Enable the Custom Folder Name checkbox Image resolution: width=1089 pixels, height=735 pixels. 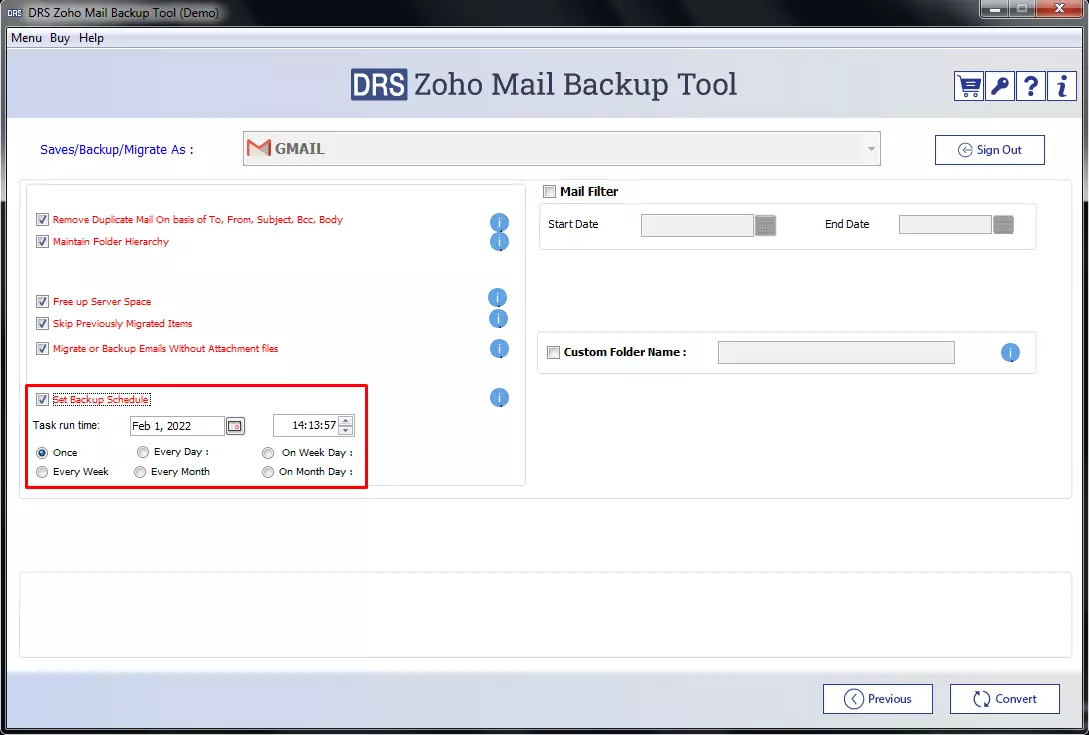pyautogui.click(x=554, y=352)
